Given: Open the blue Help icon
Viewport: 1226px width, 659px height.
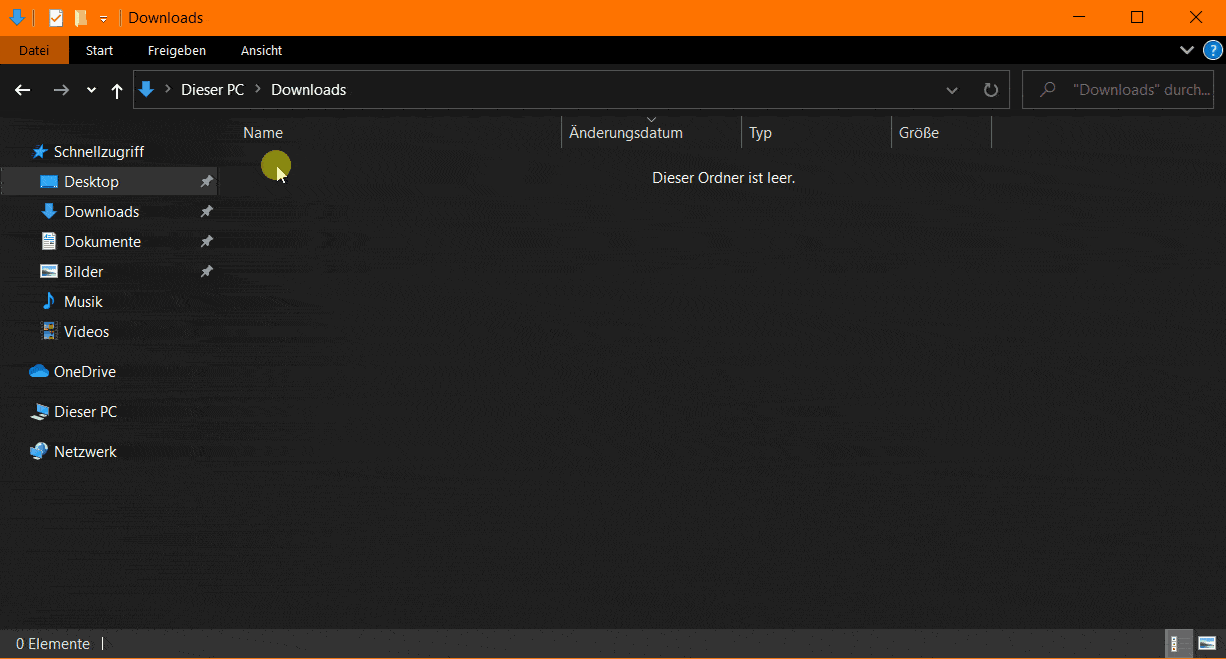Looking at the screenshot, I should tap(1212, 50).
